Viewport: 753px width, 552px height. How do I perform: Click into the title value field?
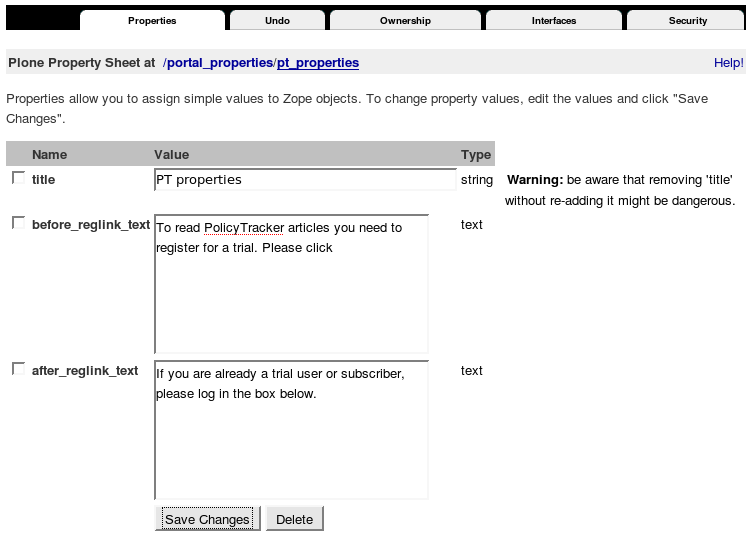coord(305,180)
